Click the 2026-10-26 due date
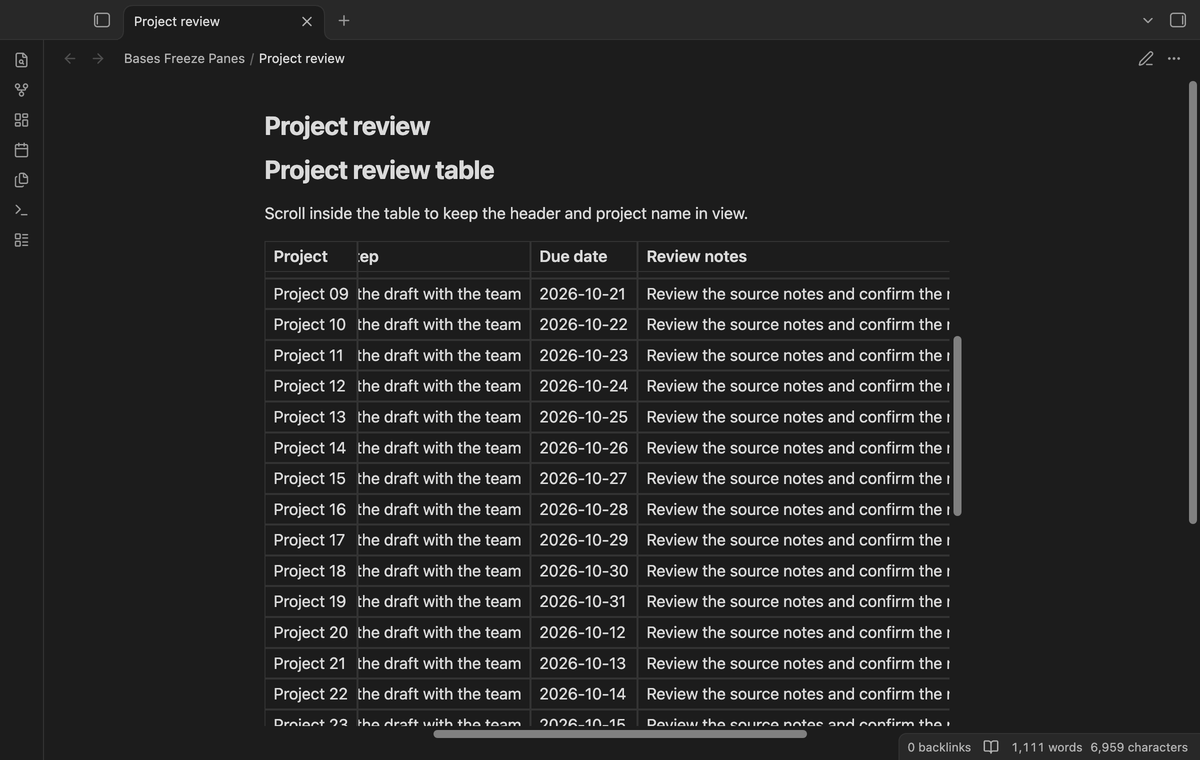Viewport: 1200px width, 760px height. [584, 448]
